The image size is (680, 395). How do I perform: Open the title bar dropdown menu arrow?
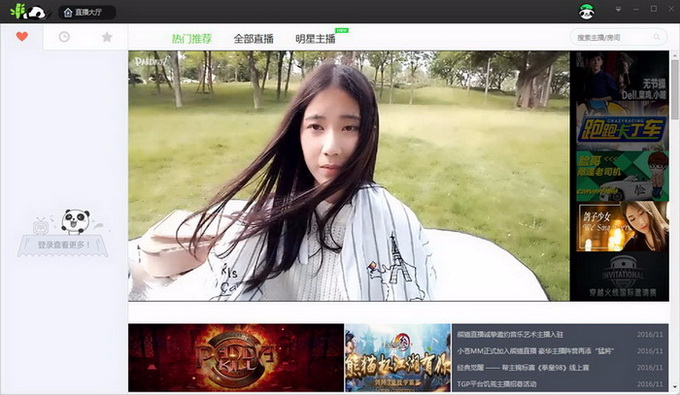618,9
